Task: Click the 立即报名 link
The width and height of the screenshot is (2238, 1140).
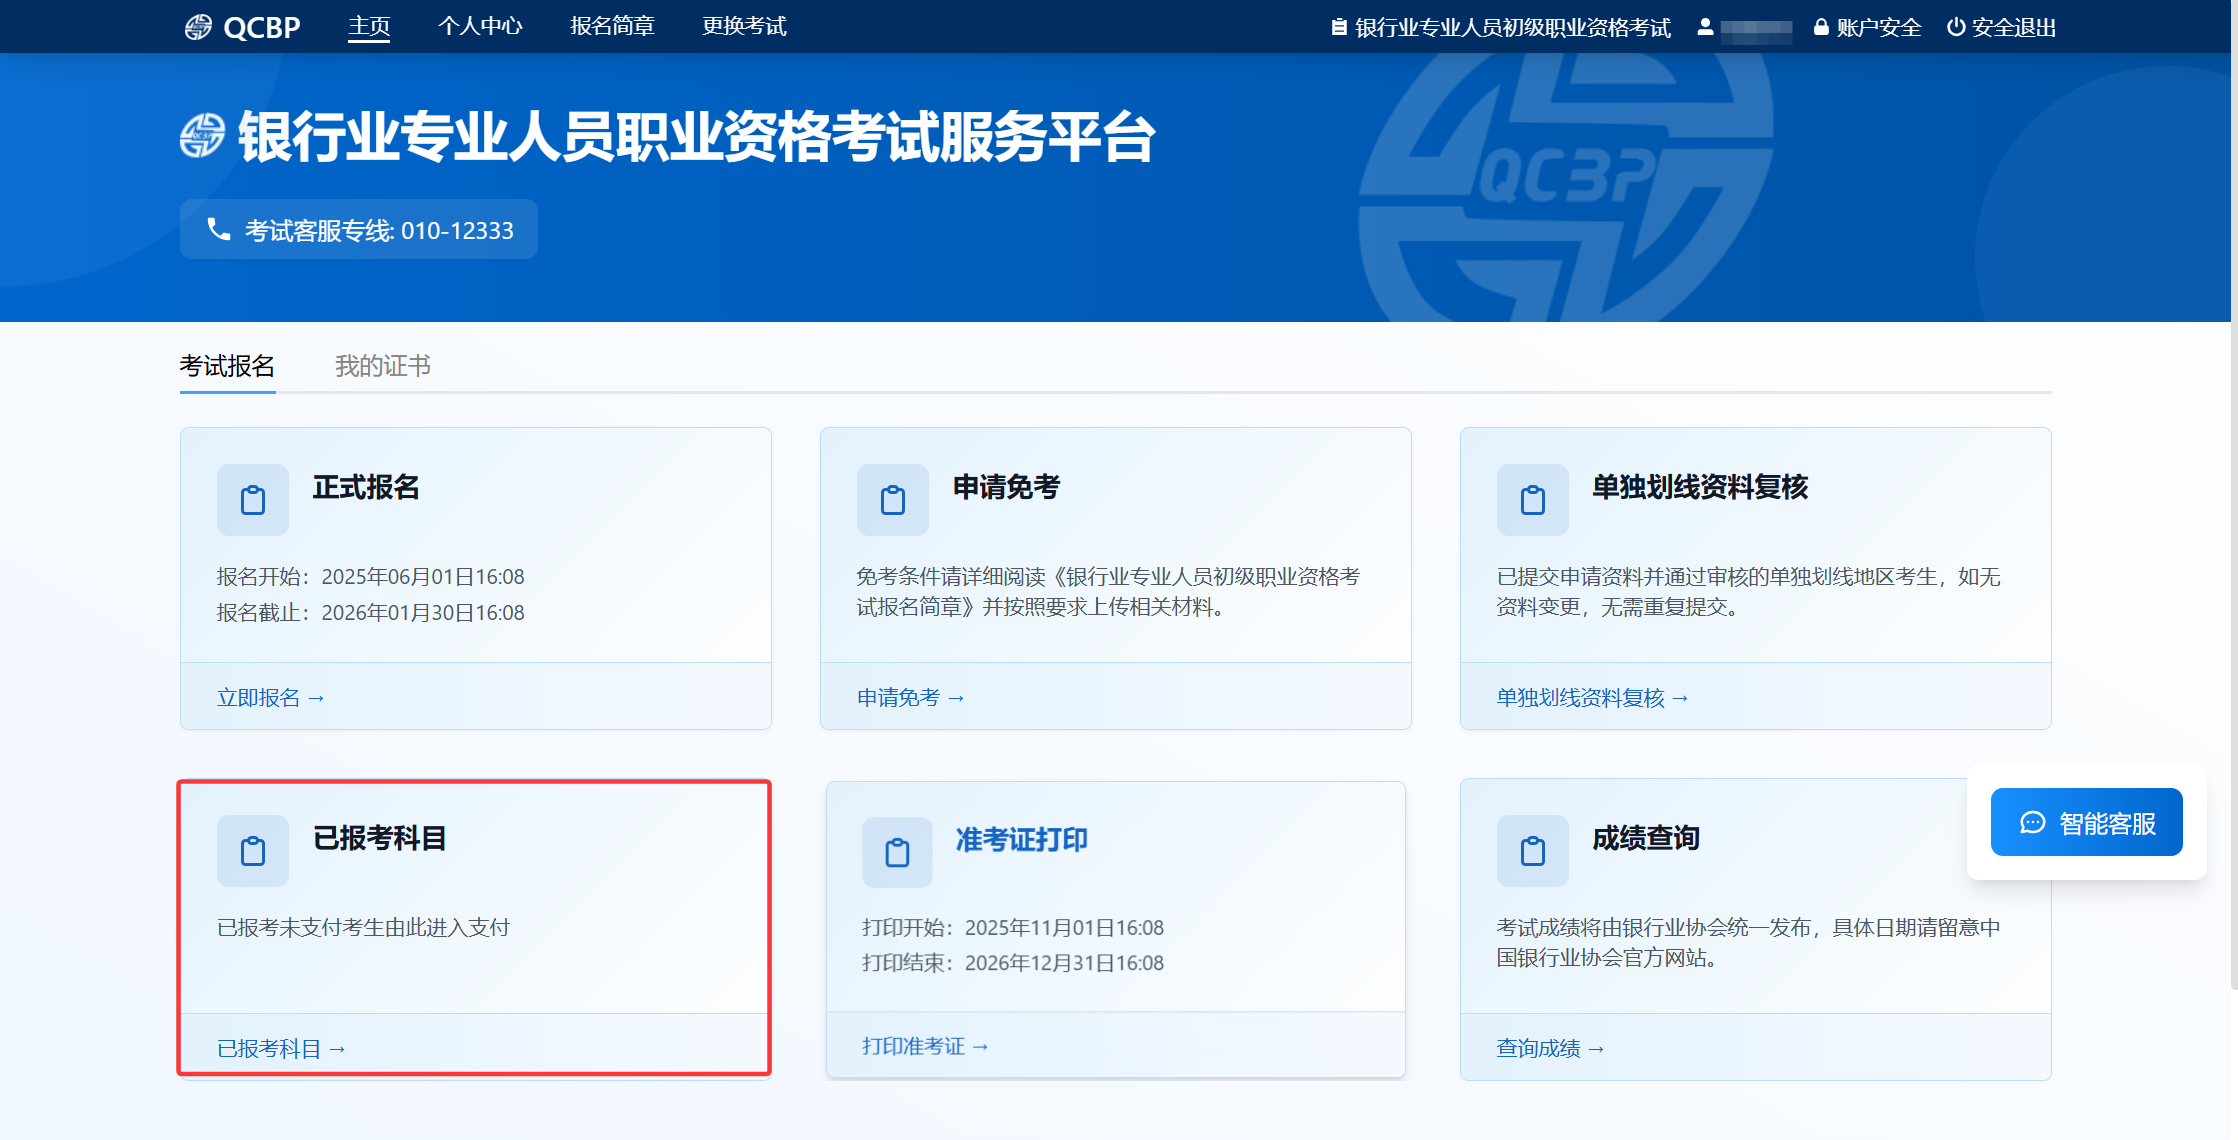Action: click(270, 698)
